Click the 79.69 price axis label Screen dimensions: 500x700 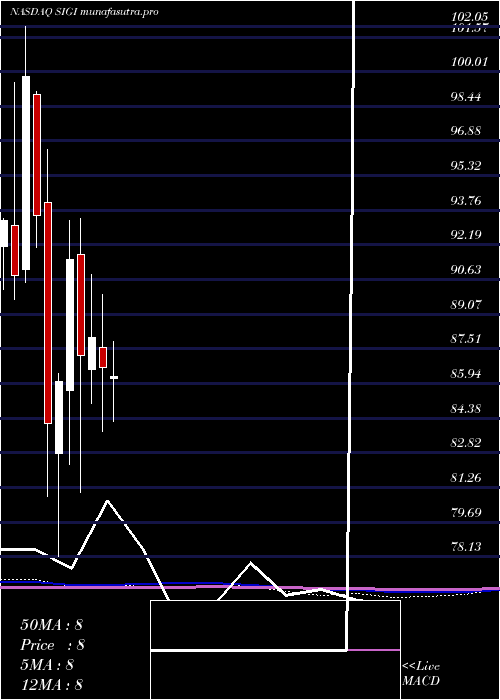466,512
